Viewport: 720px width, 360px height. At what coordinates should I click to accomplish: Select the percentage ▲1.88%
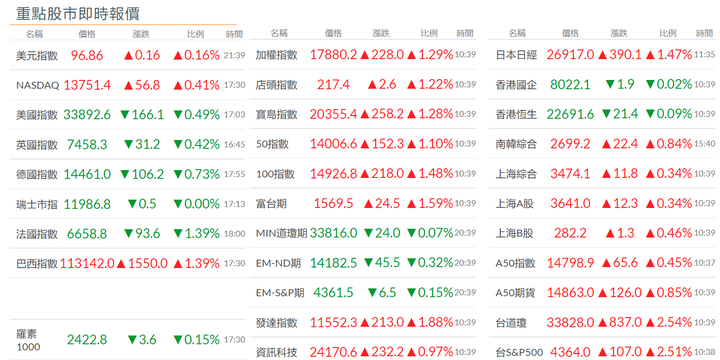(430, 323)
